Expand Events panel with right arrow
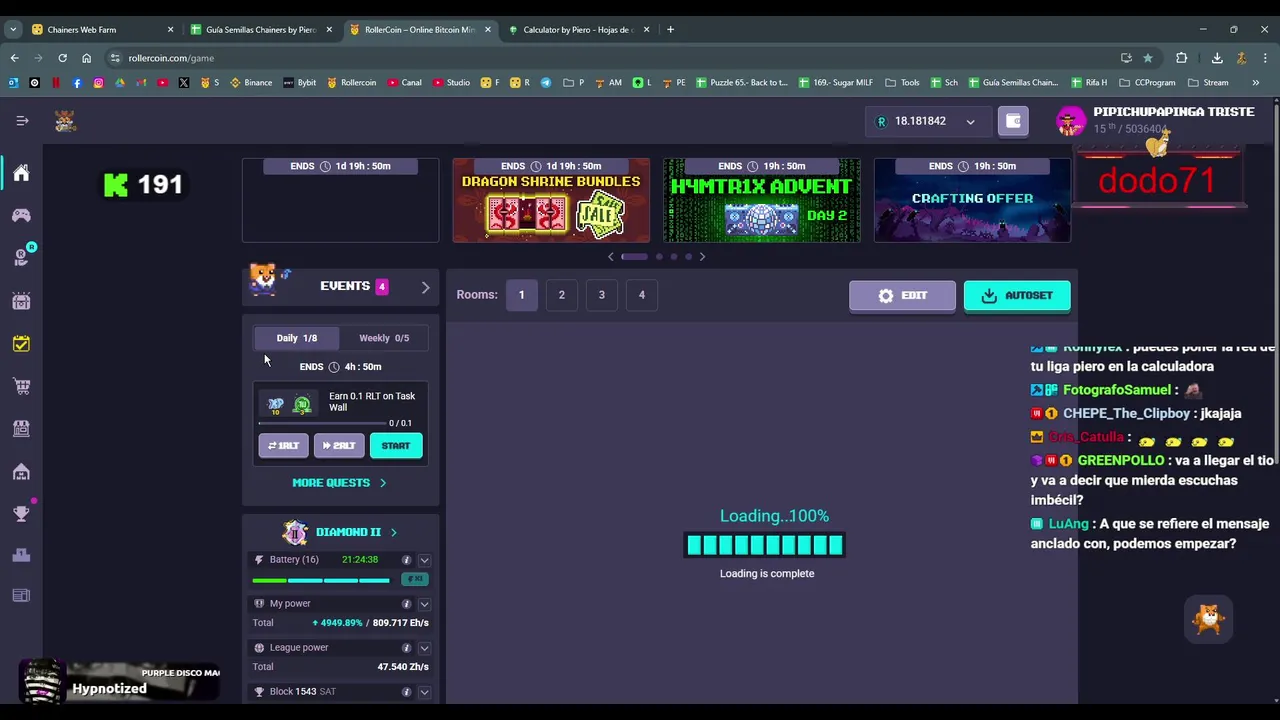The width and height of the screenshot is (1280, 720). coord(425,288)
